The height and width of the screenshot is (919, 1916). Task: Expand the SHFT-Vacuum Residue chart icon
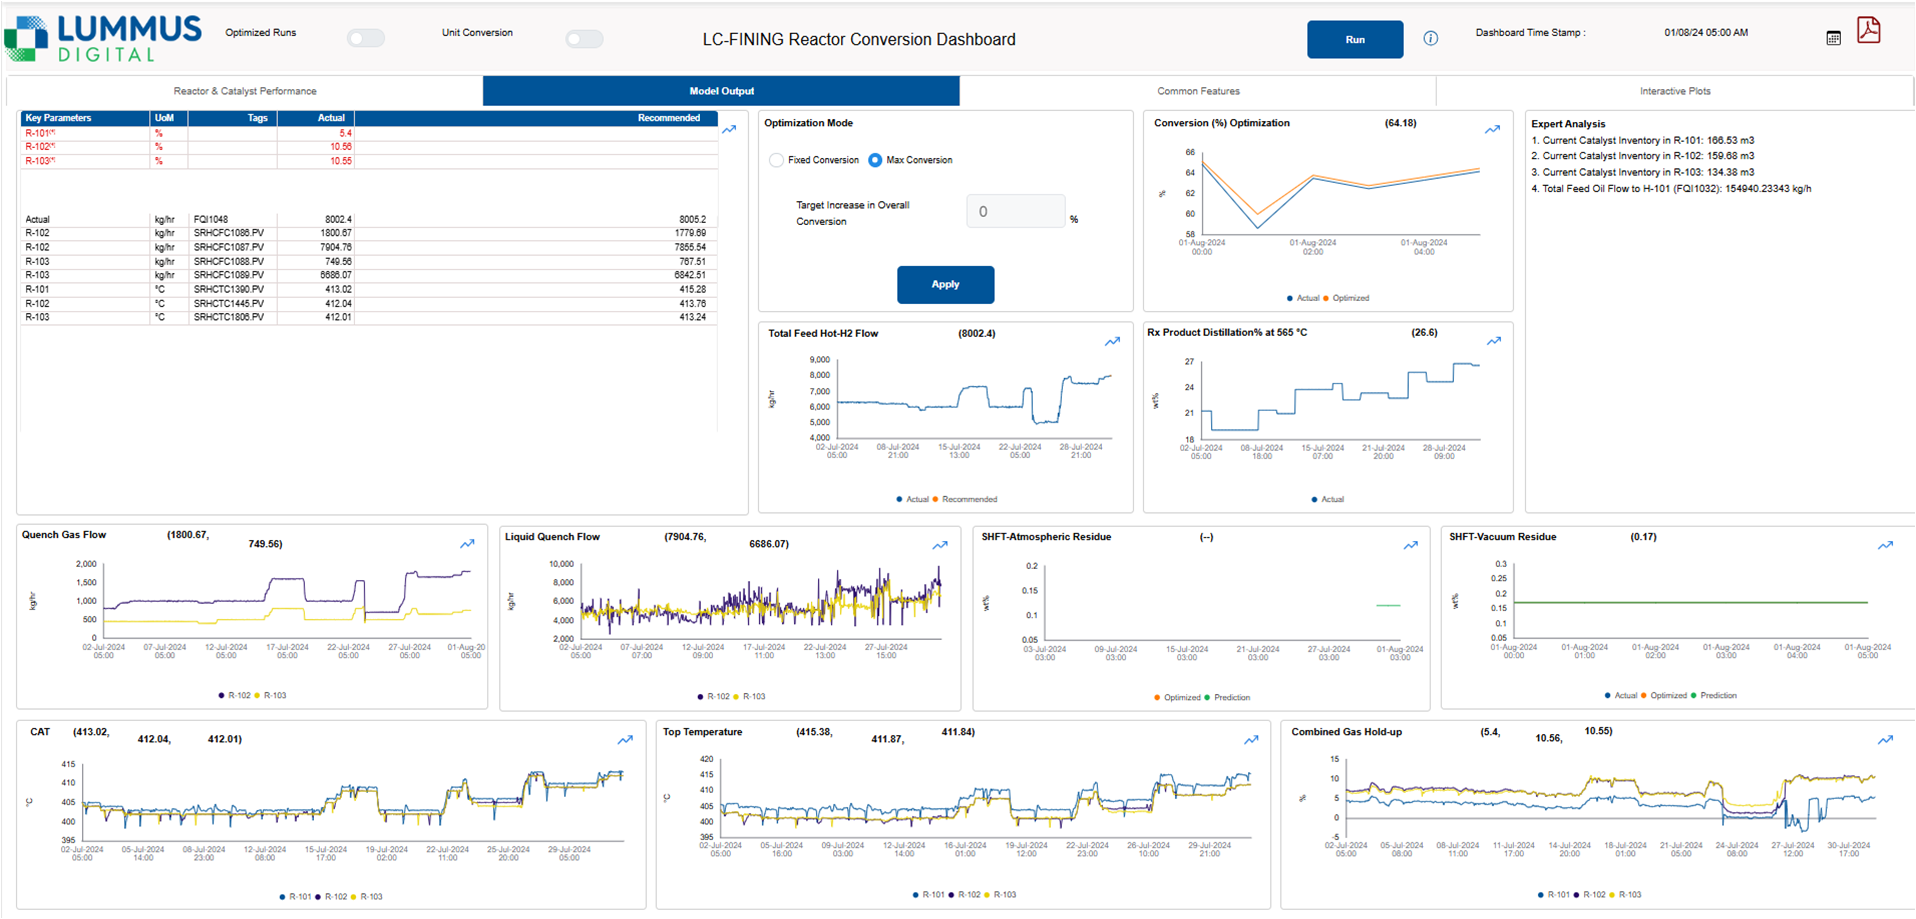[x=1885, y=545]
